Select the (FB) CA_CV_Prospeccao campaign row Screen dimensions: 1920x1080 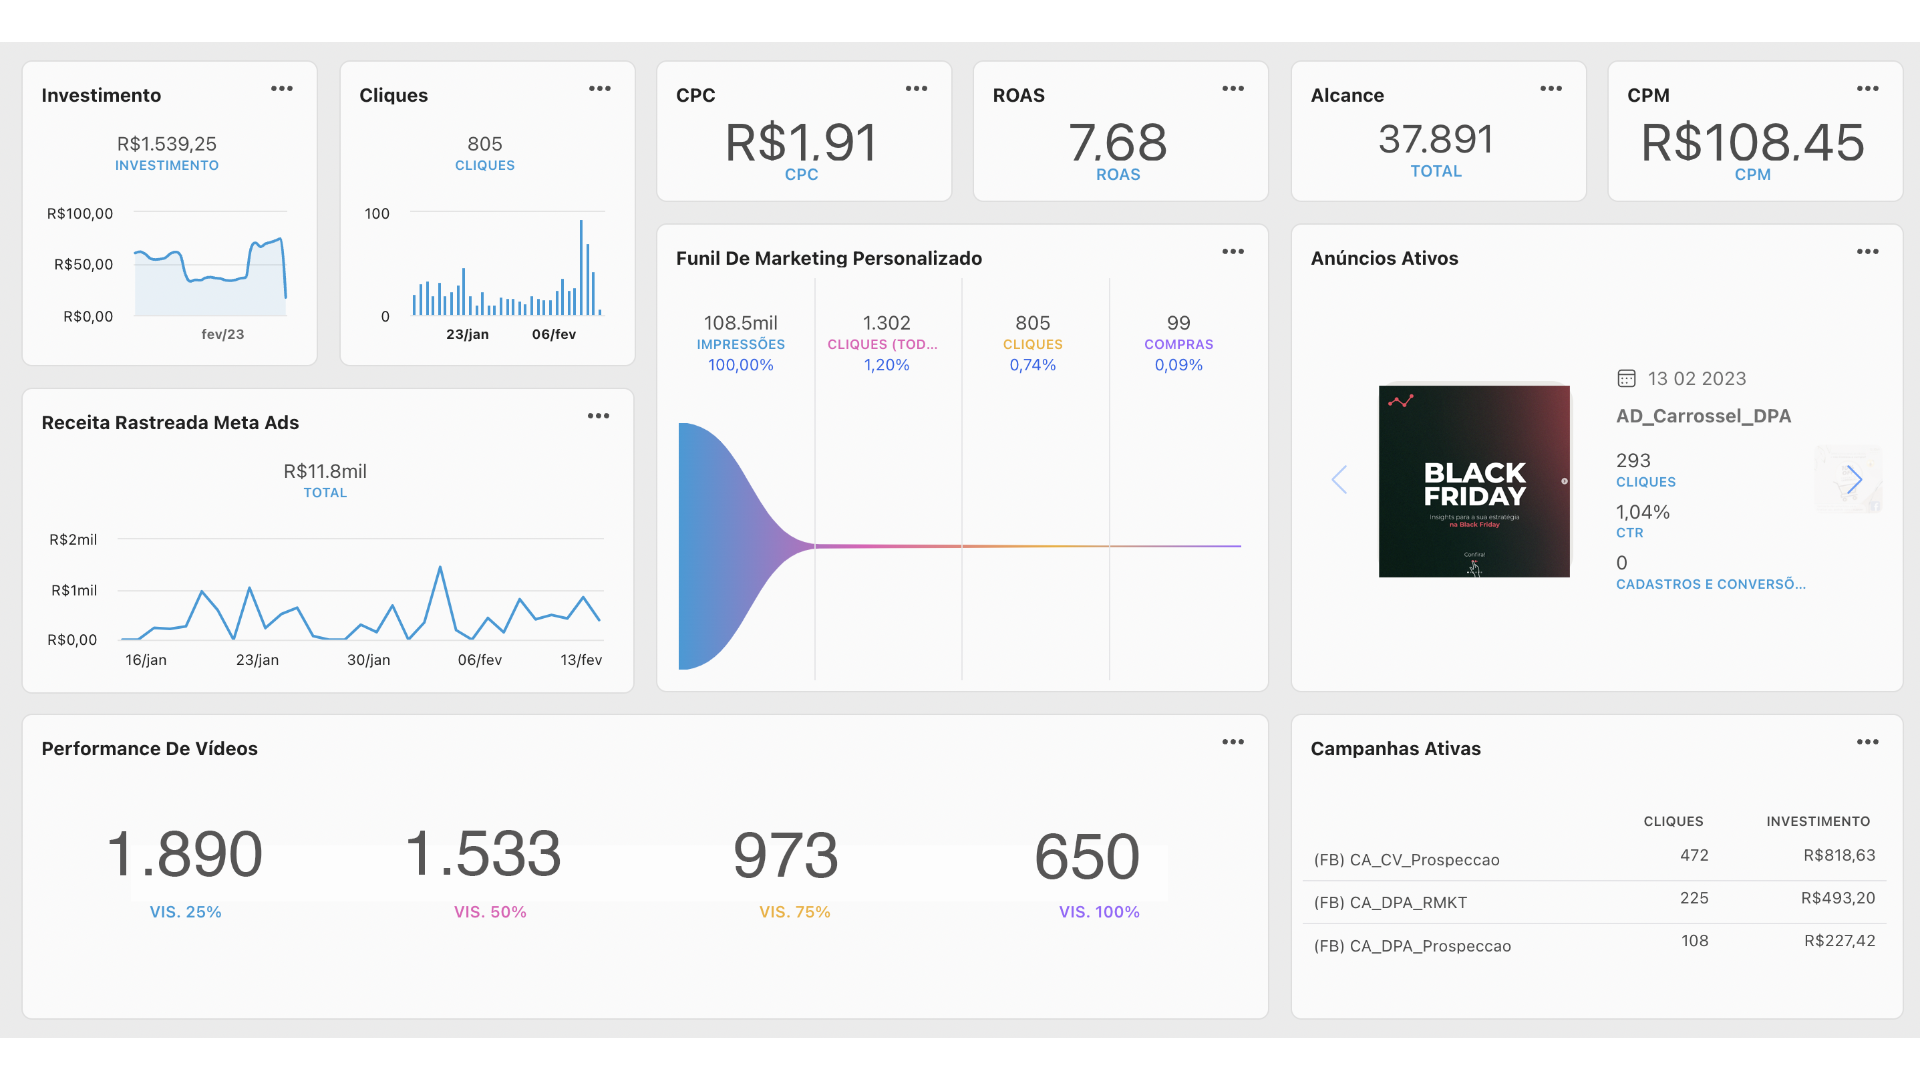point(1407,860)
